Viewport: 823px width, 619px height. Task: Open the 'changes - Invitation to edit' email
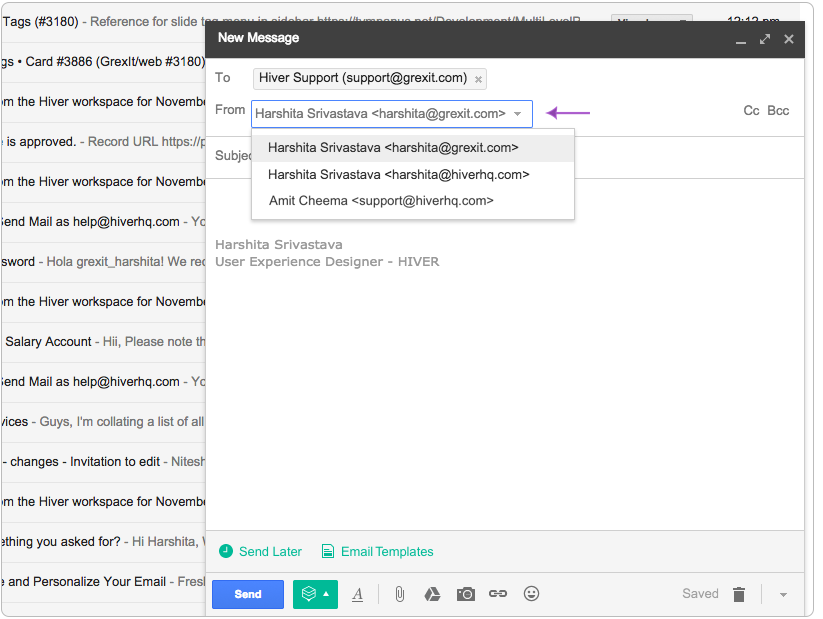point(103,461)
